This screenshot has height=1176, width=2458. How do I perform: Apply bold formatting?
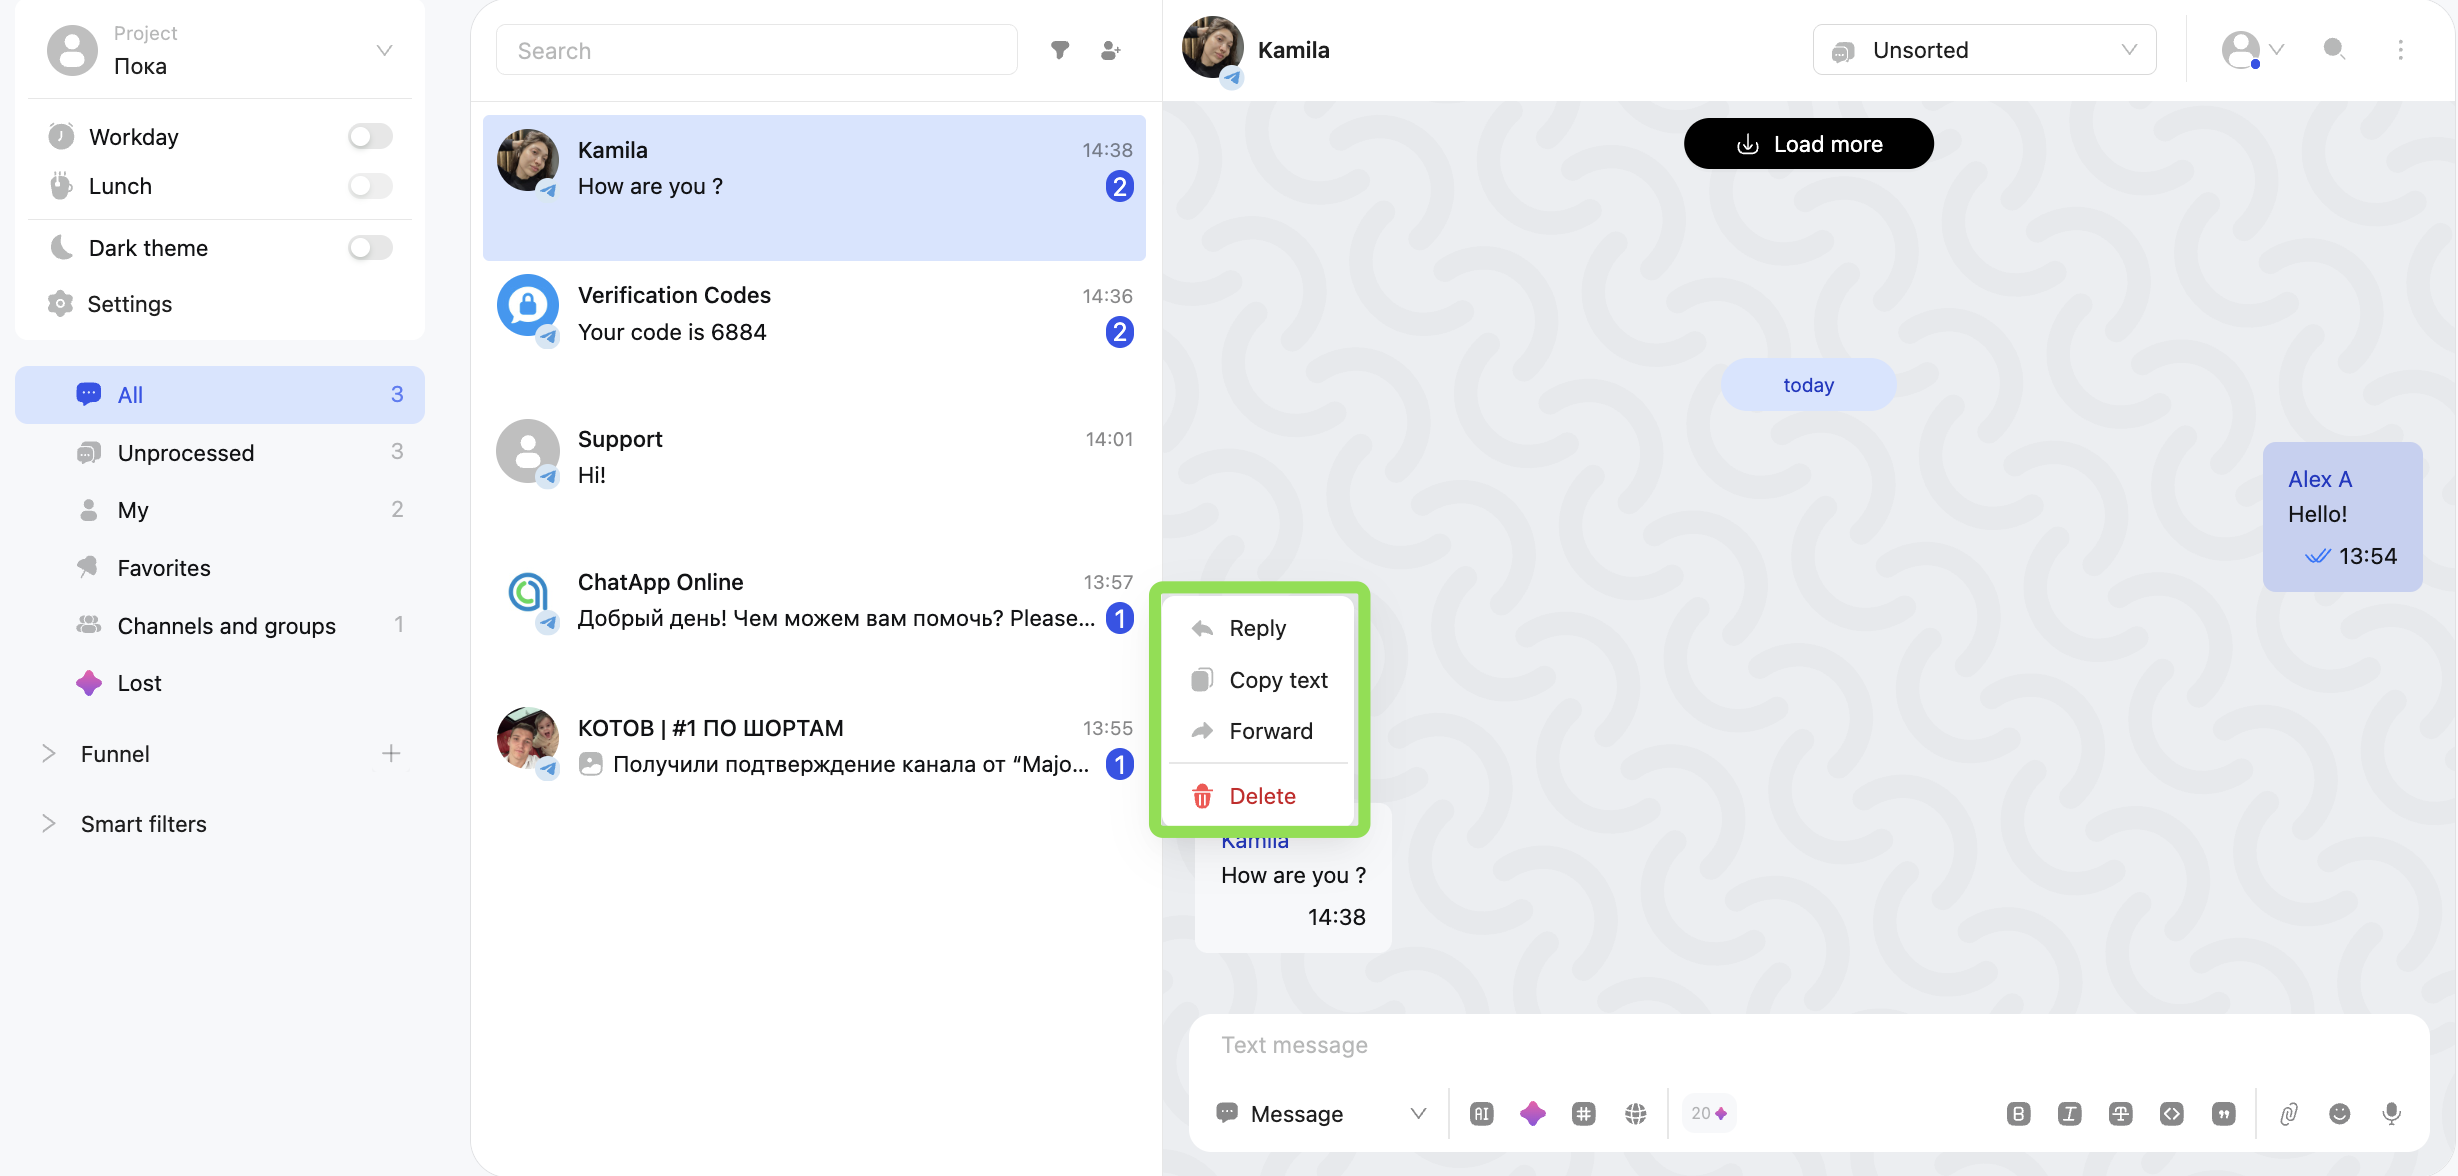2018,1113
